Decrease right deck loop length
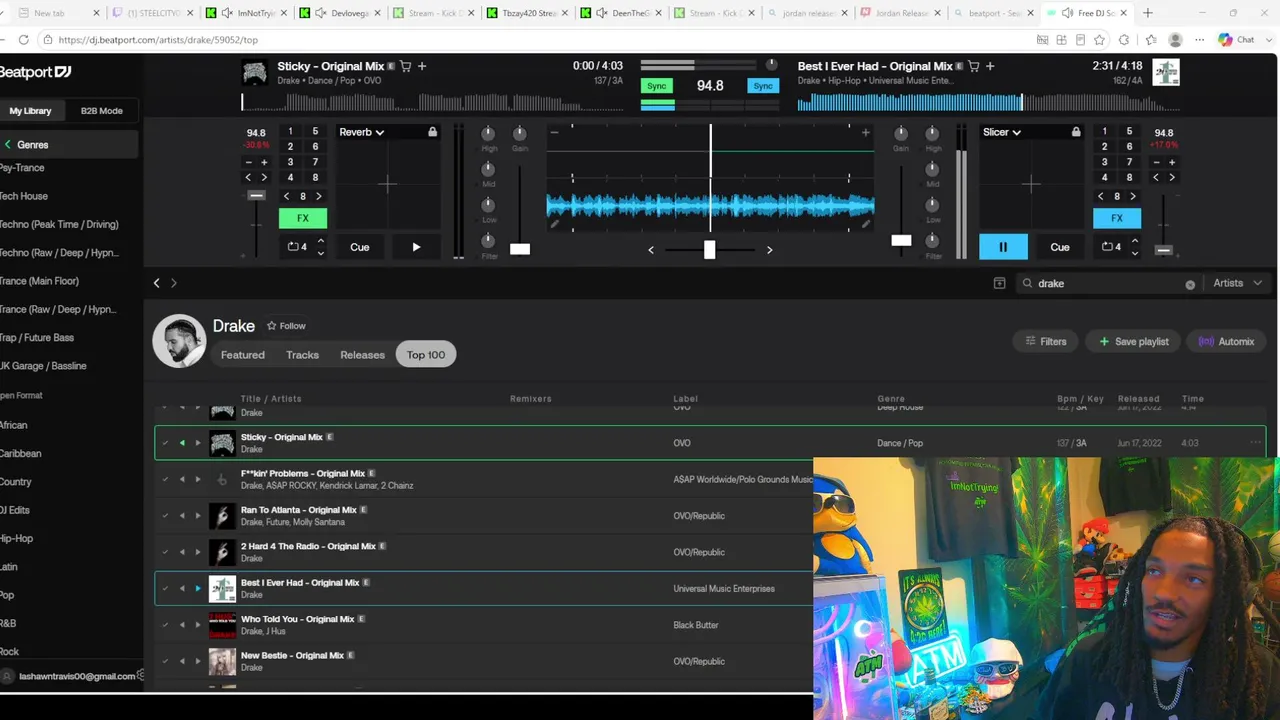 click(1134, 253)
